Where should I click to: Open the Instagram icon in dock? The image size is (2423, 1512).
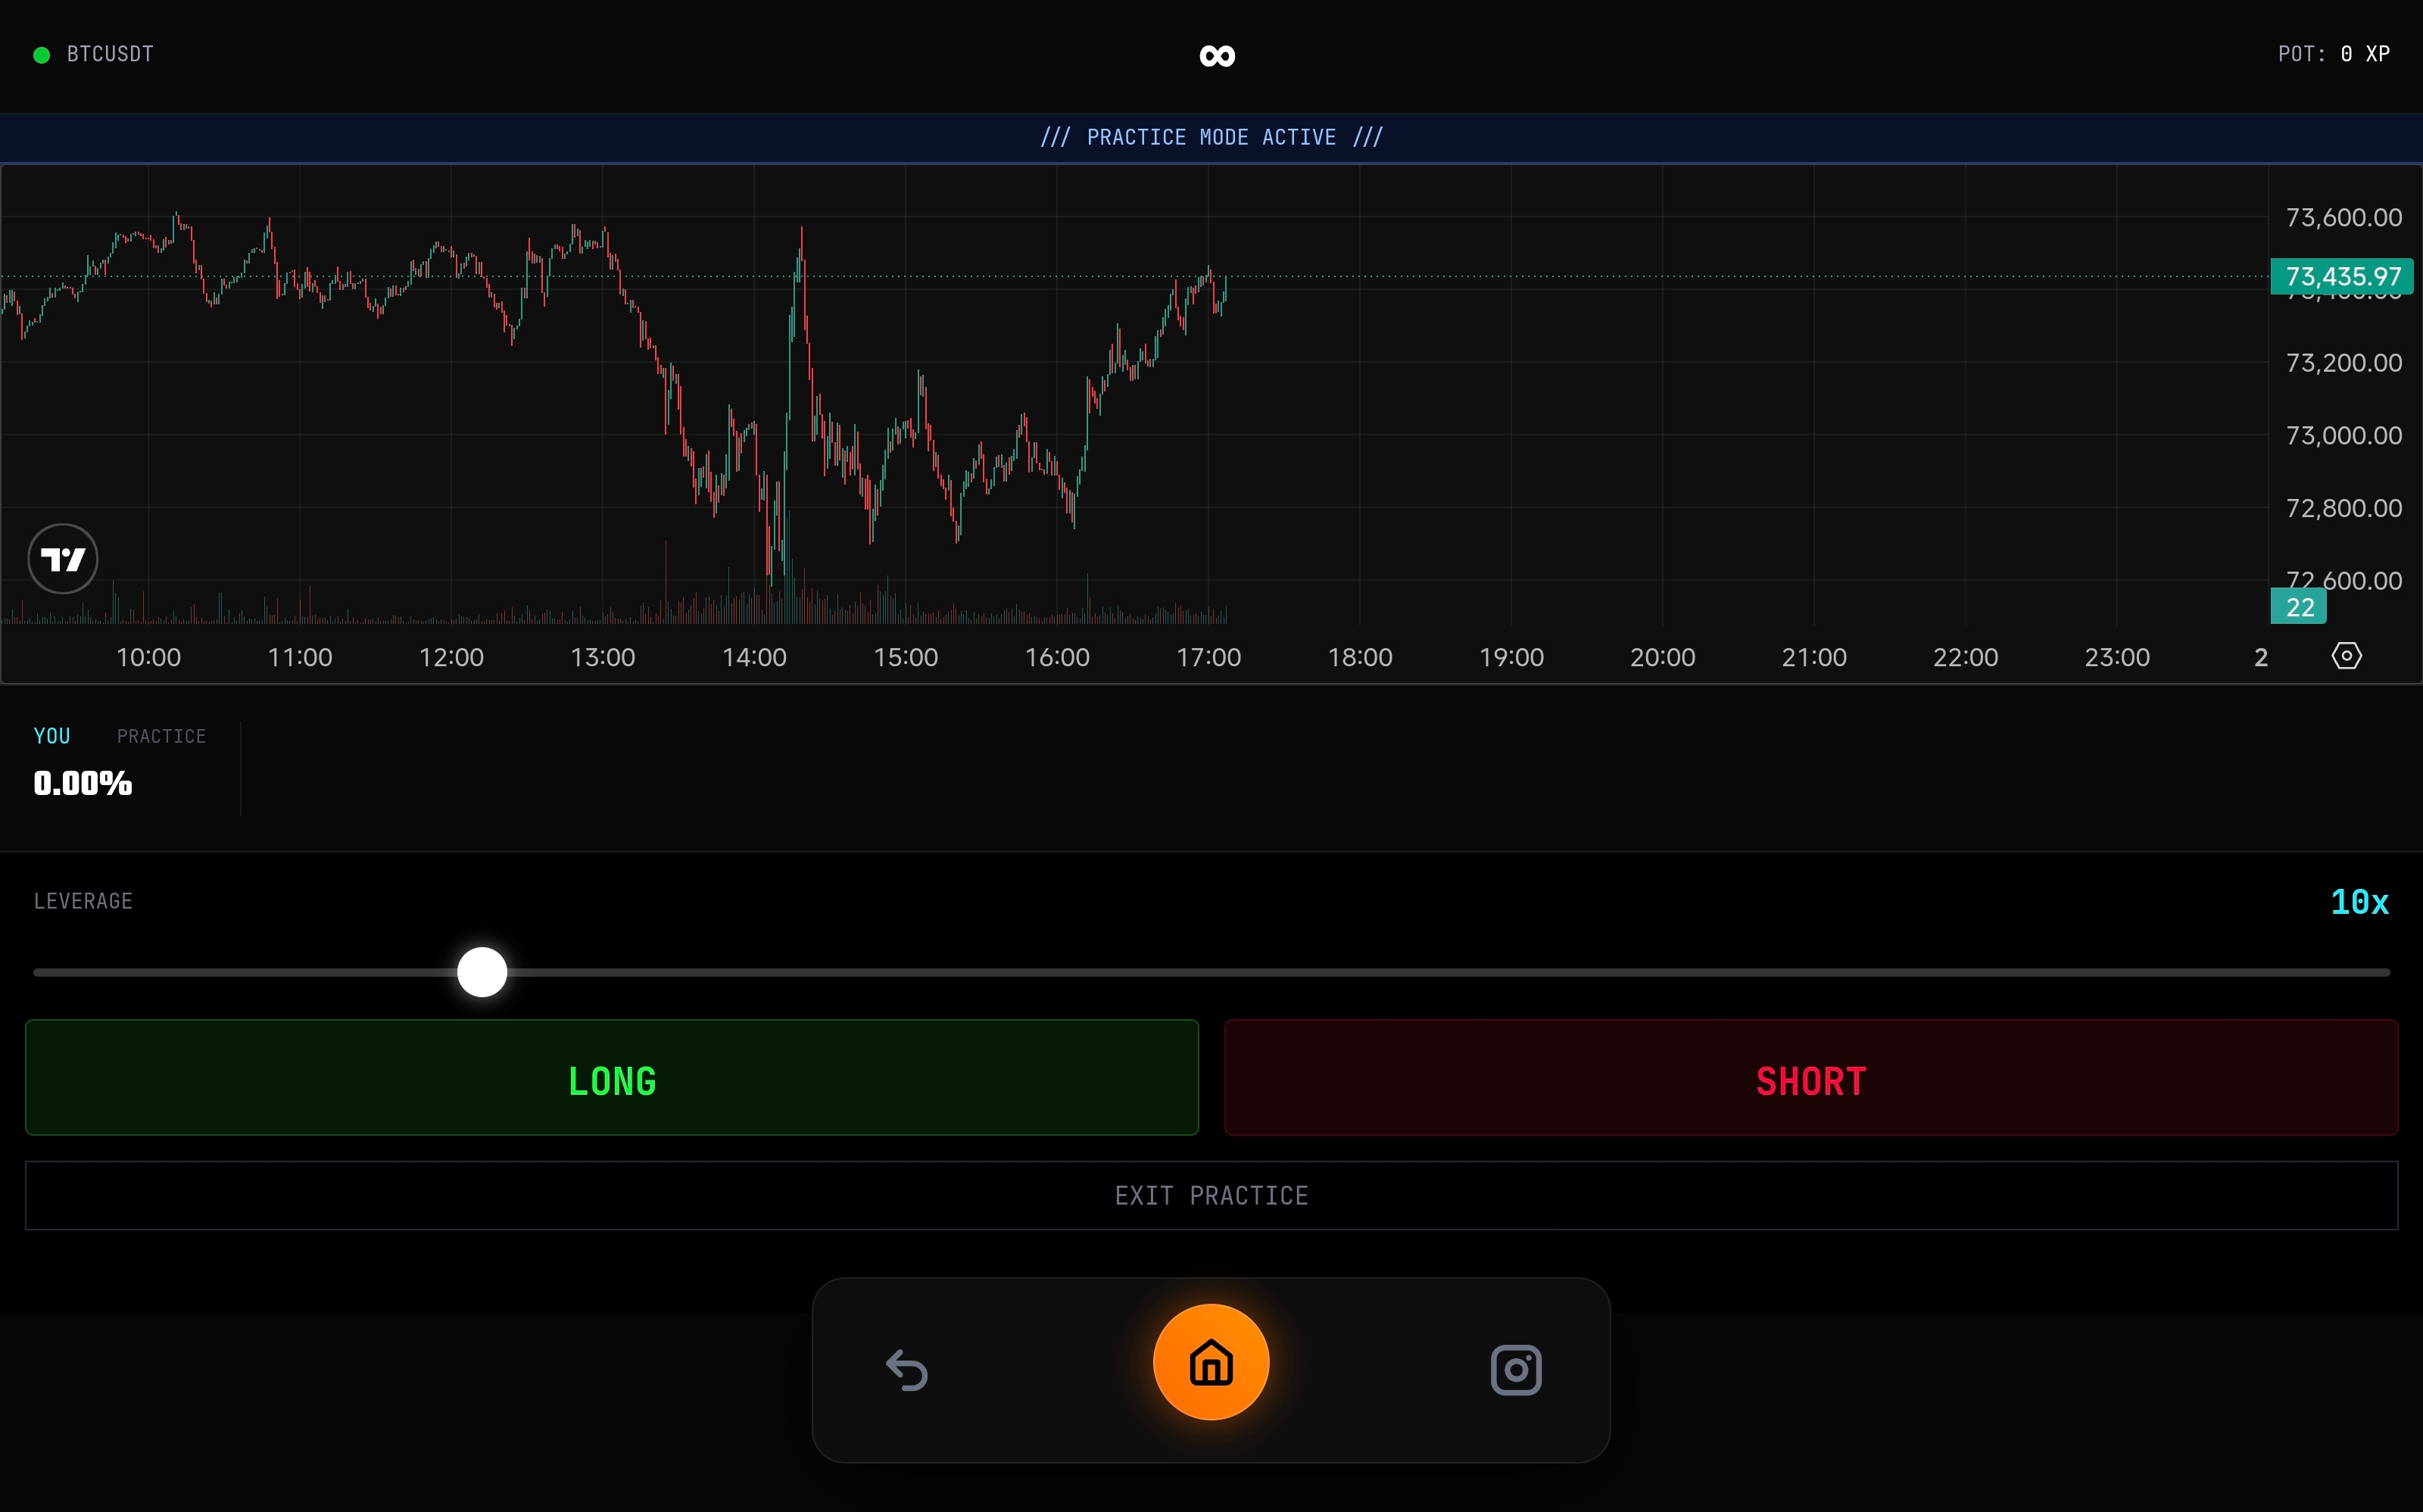1516,1370
